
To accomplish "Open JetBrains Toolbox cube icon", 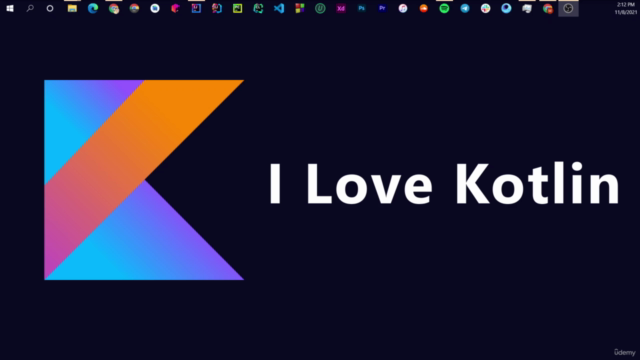I will pyautogui.click(x=176, y=8).
